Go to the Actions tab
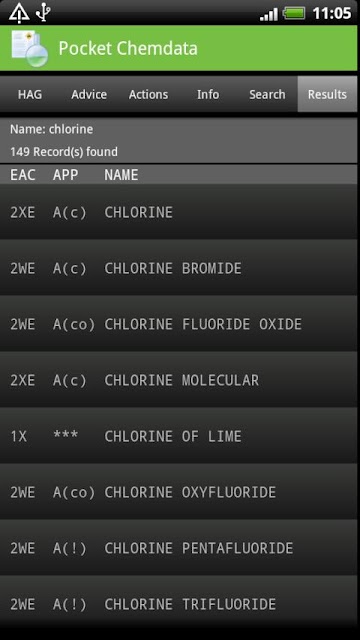This screenshot has width=360, height=640. (x=149, y=94)
